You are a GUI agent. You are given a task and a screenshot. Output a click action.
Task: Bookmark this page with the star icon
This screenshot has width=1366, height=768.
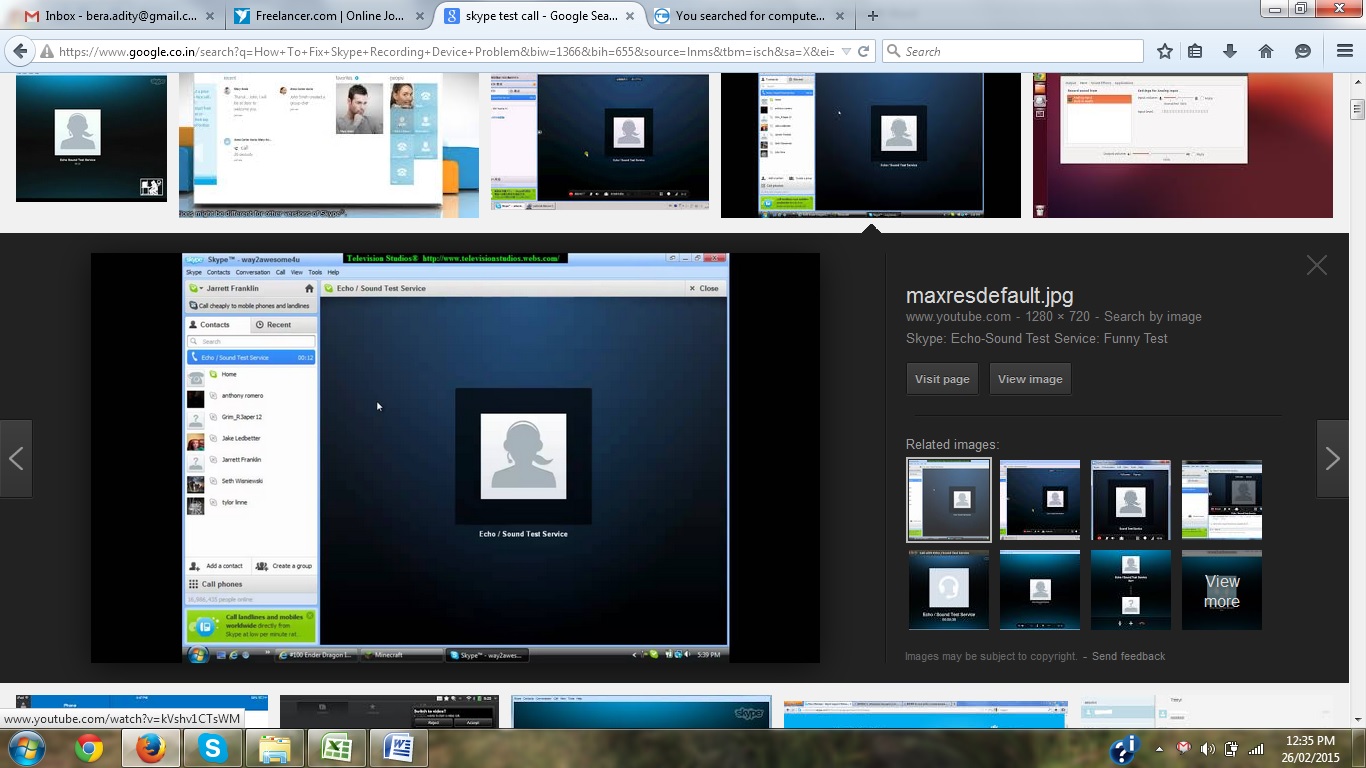1165,51
